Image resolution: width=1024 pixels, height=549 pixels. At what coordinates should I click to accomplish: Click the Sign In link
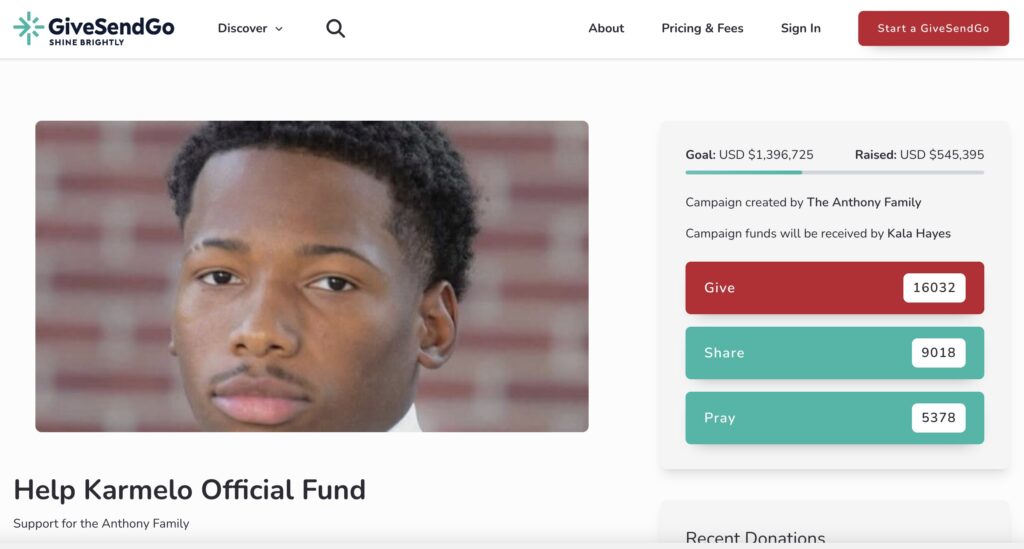pos(801,28)
